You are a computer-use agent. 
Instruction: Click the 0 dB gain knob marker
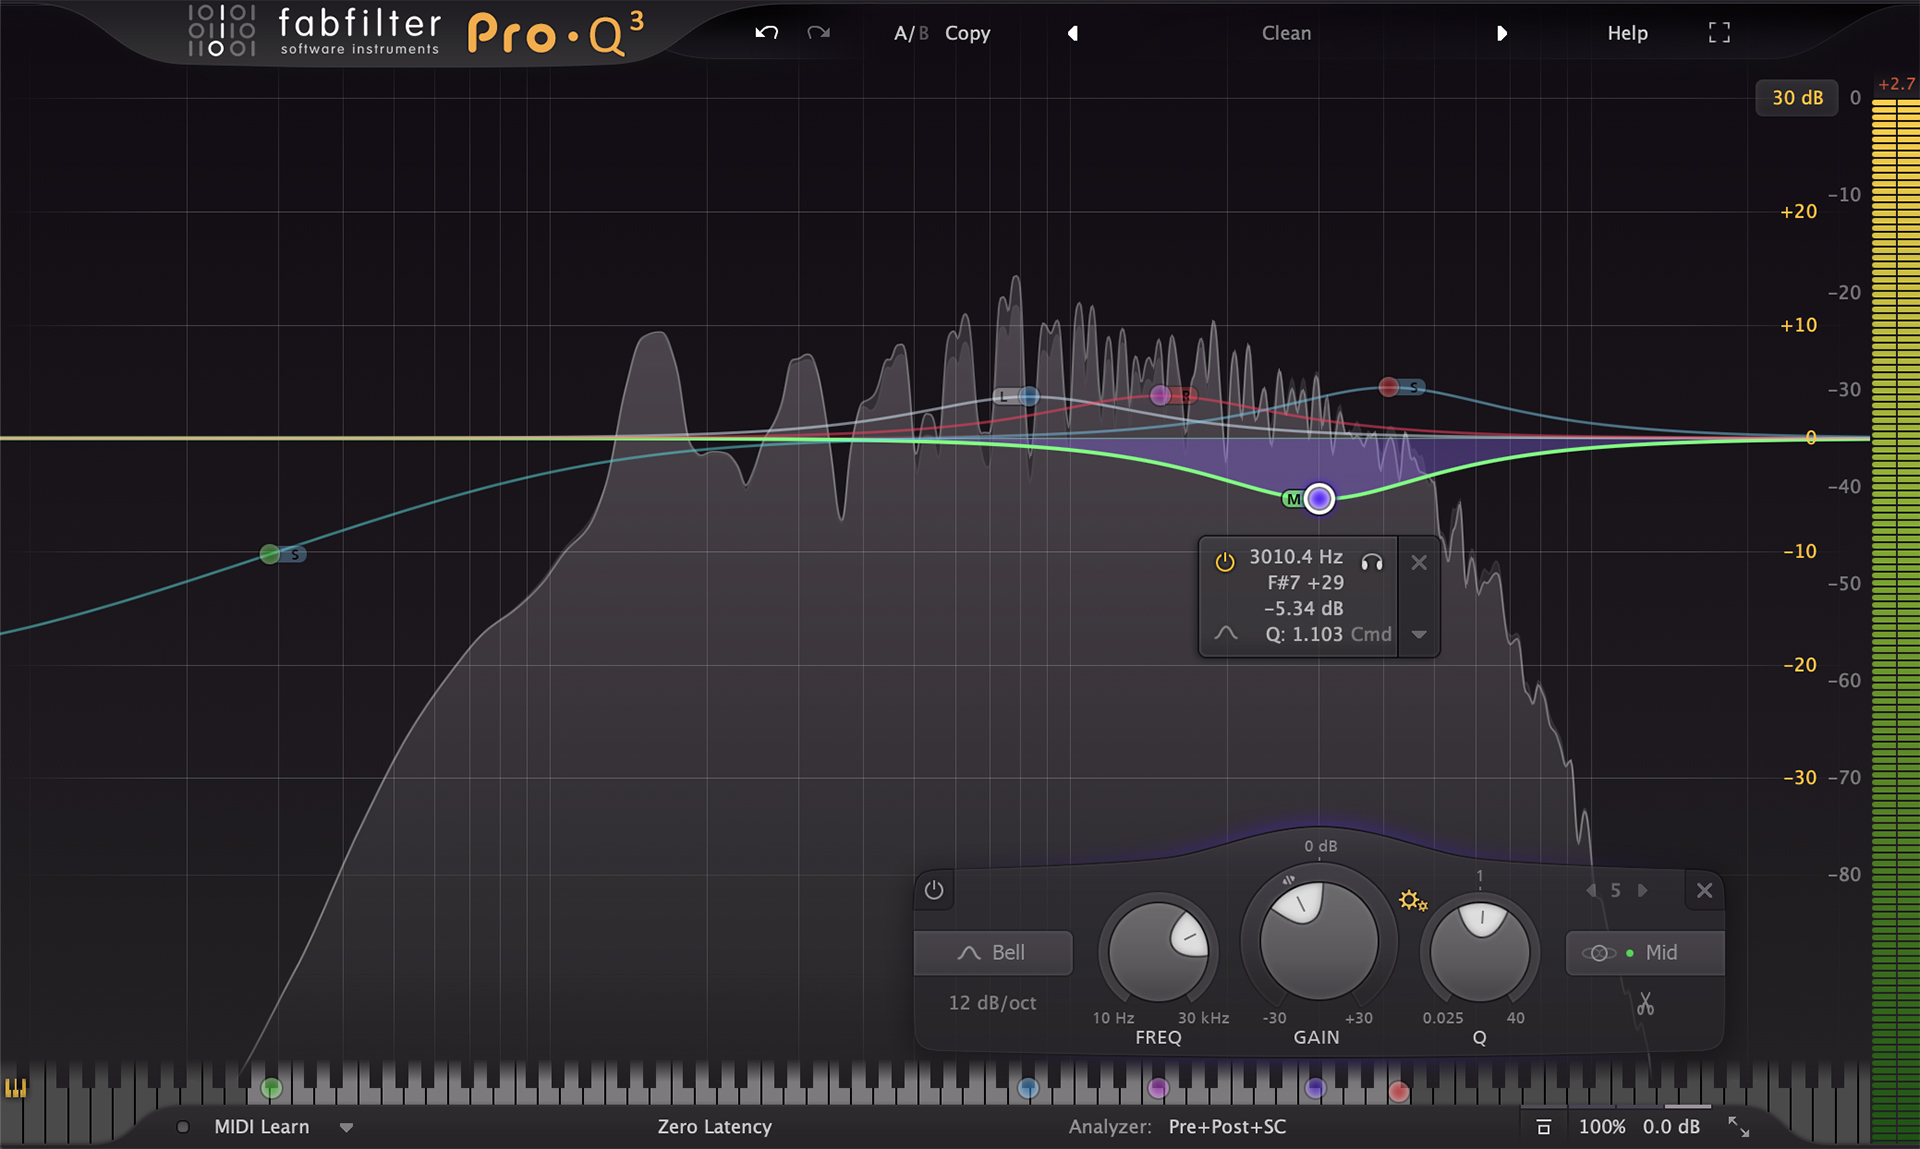point(1320,846)
